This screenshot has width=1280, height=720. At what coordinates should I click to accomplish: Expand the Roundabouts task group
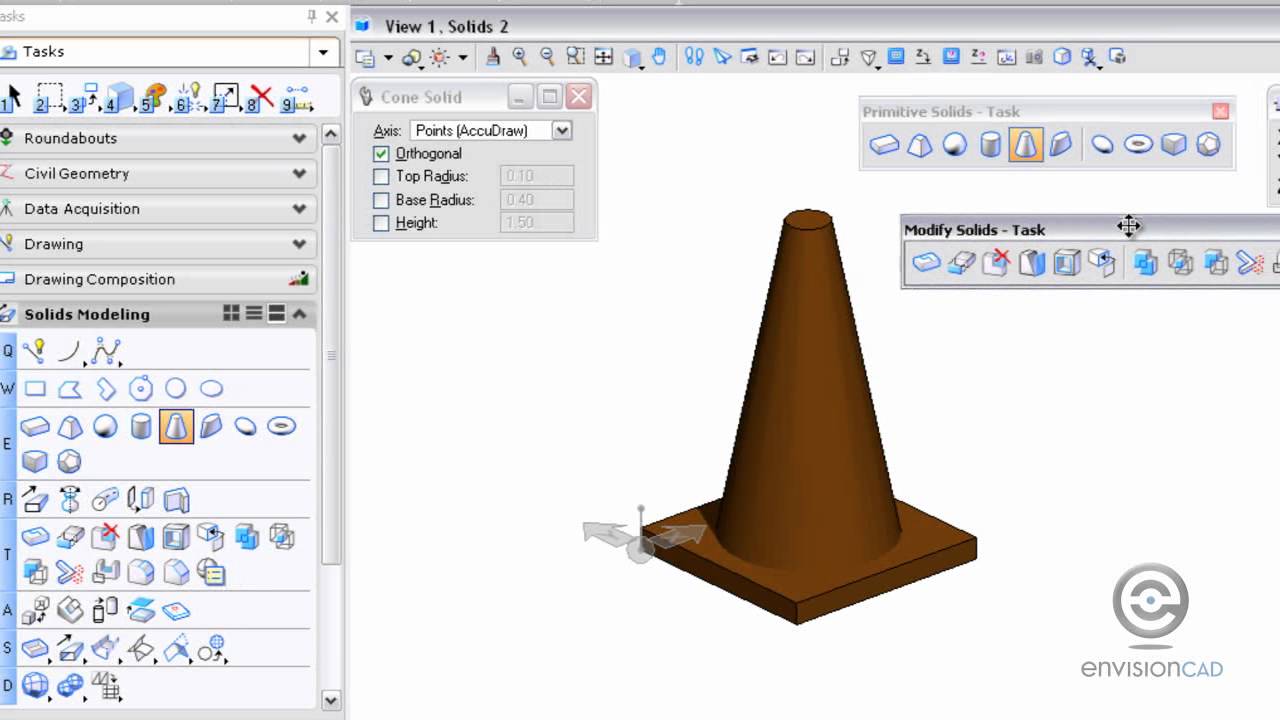(299, 138)
